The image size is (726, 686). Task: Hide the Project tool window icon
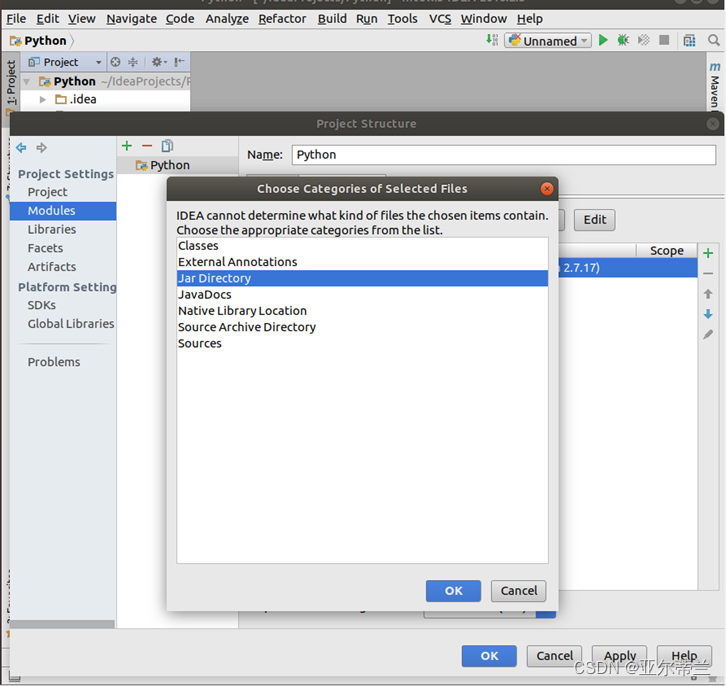click(x=179, y=62)
